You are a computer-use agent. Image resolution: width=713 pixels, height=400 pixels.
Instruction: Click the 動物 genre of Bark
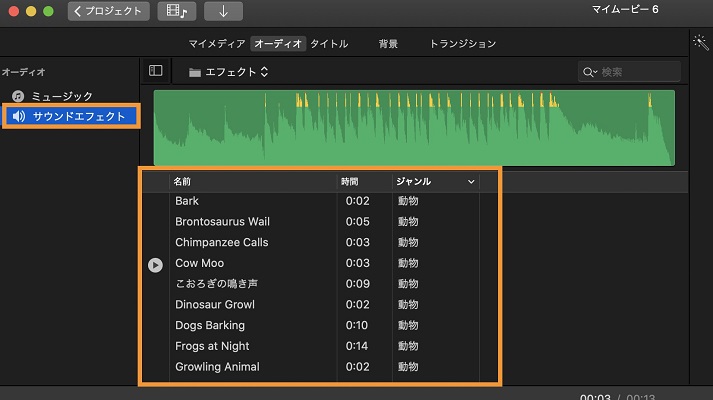pos(408,201)
